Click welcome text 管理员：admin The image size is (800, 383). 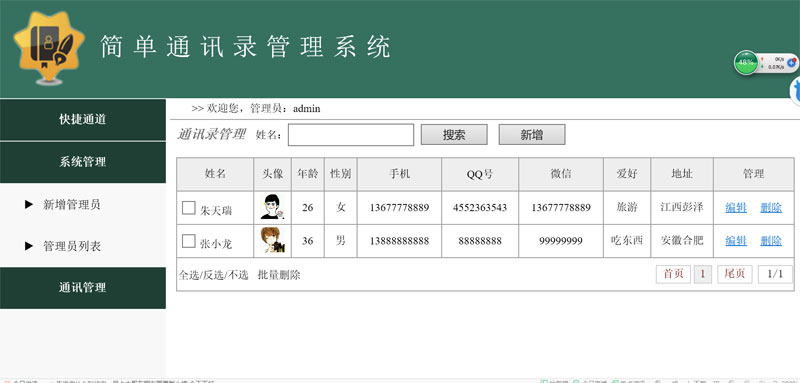[x=285, y=109]
